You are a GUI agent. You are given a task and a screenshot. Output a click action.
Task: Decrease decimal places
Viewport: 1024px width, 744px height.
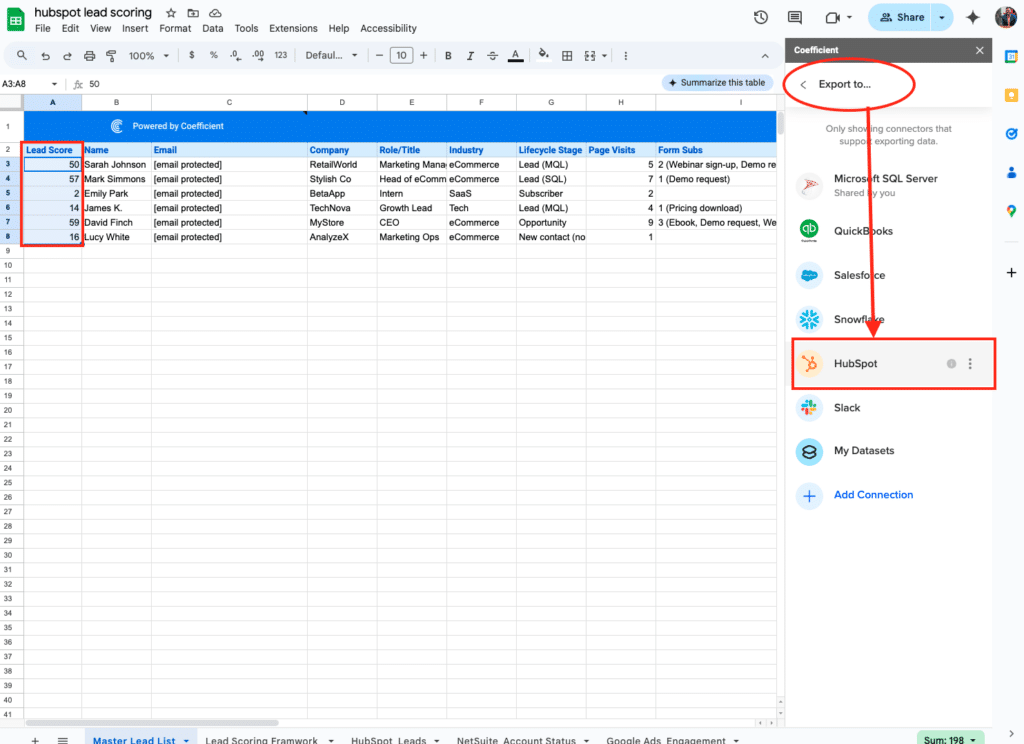coord(235,56)
